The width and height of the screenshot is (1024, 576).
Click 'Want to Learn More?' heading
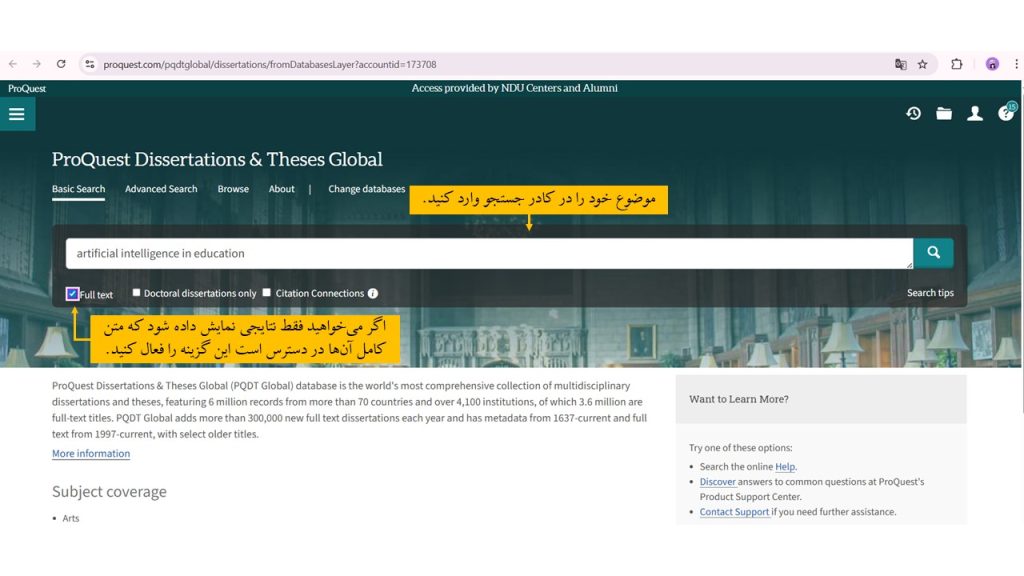[739, 399]
